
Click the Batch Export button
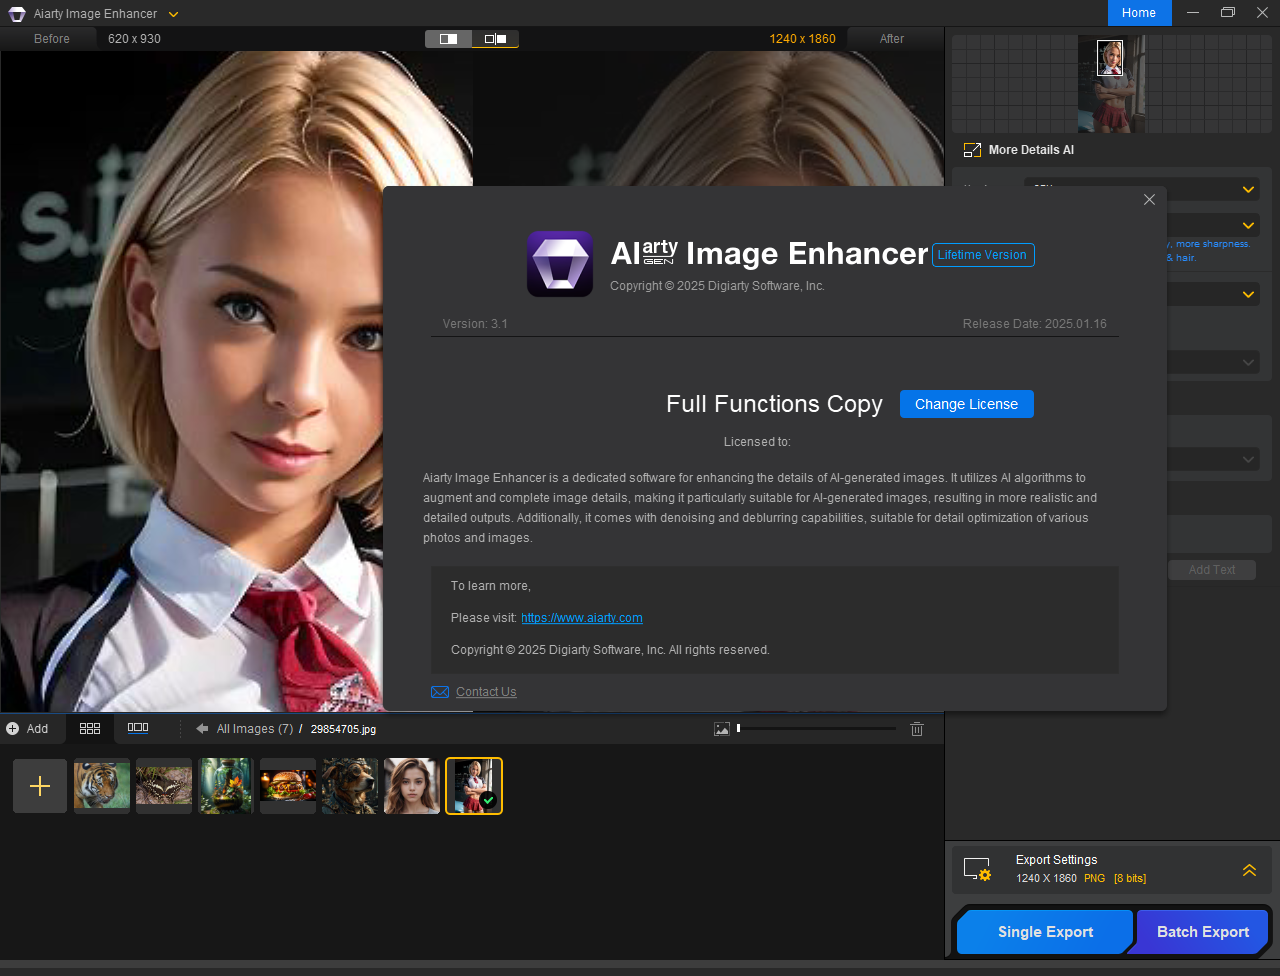[x=1203, y=932]
